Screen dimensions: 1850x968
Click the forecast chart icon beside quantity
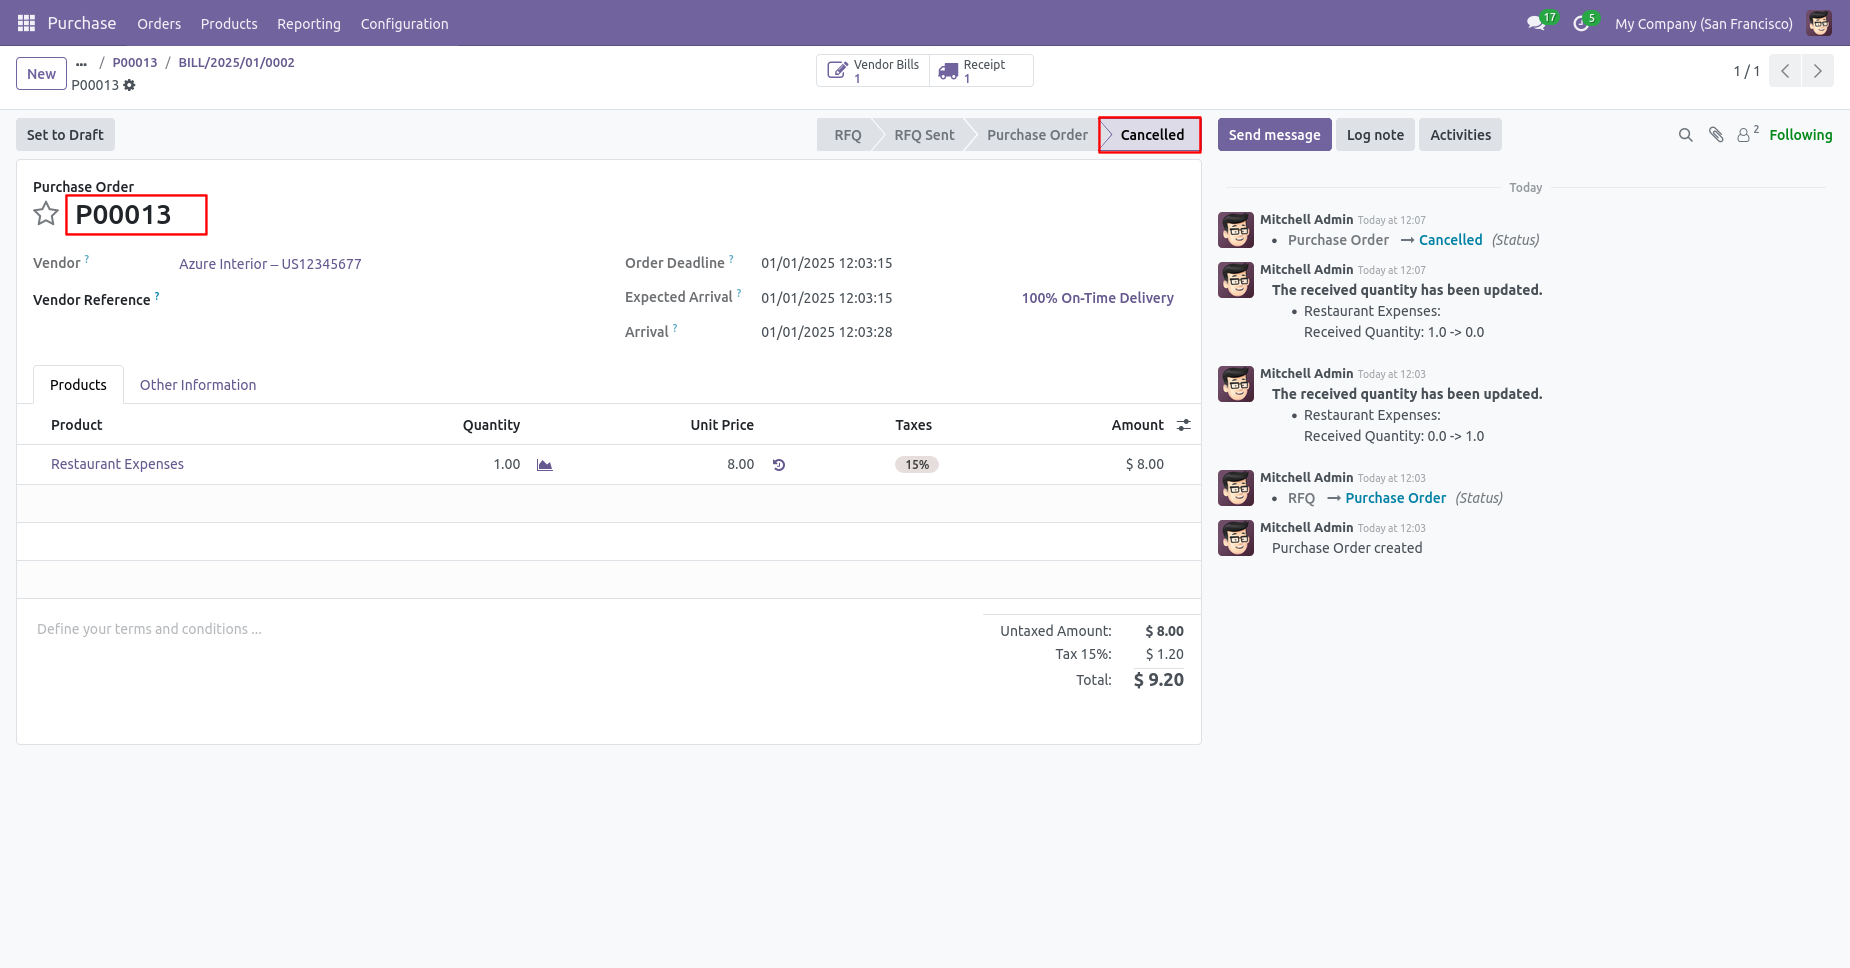[x=545, y=465]
